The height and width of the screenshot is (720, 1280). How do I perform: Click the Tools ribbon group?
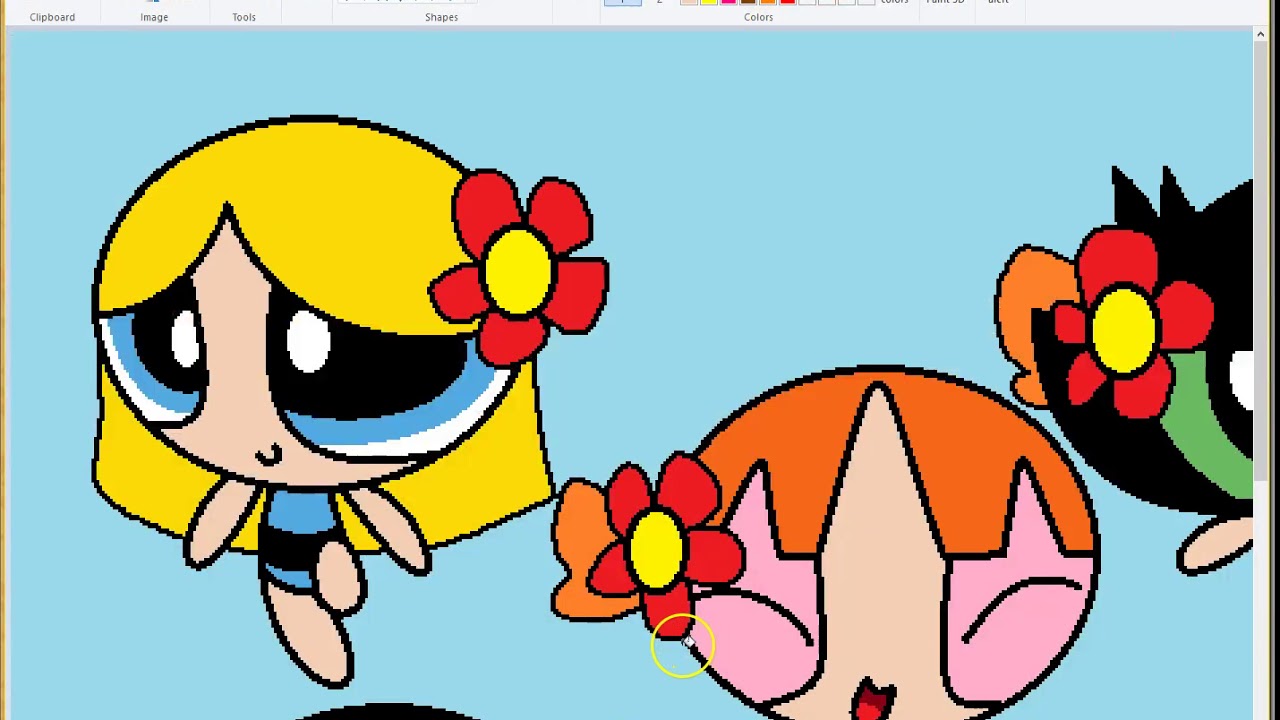coord(244,17)
